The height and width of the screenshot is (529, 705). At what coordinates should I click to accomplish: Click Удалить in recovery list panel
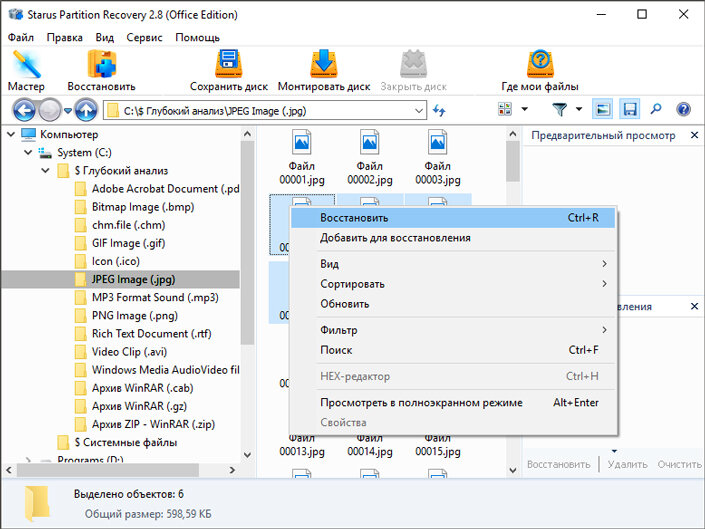[x=628, y=464]
